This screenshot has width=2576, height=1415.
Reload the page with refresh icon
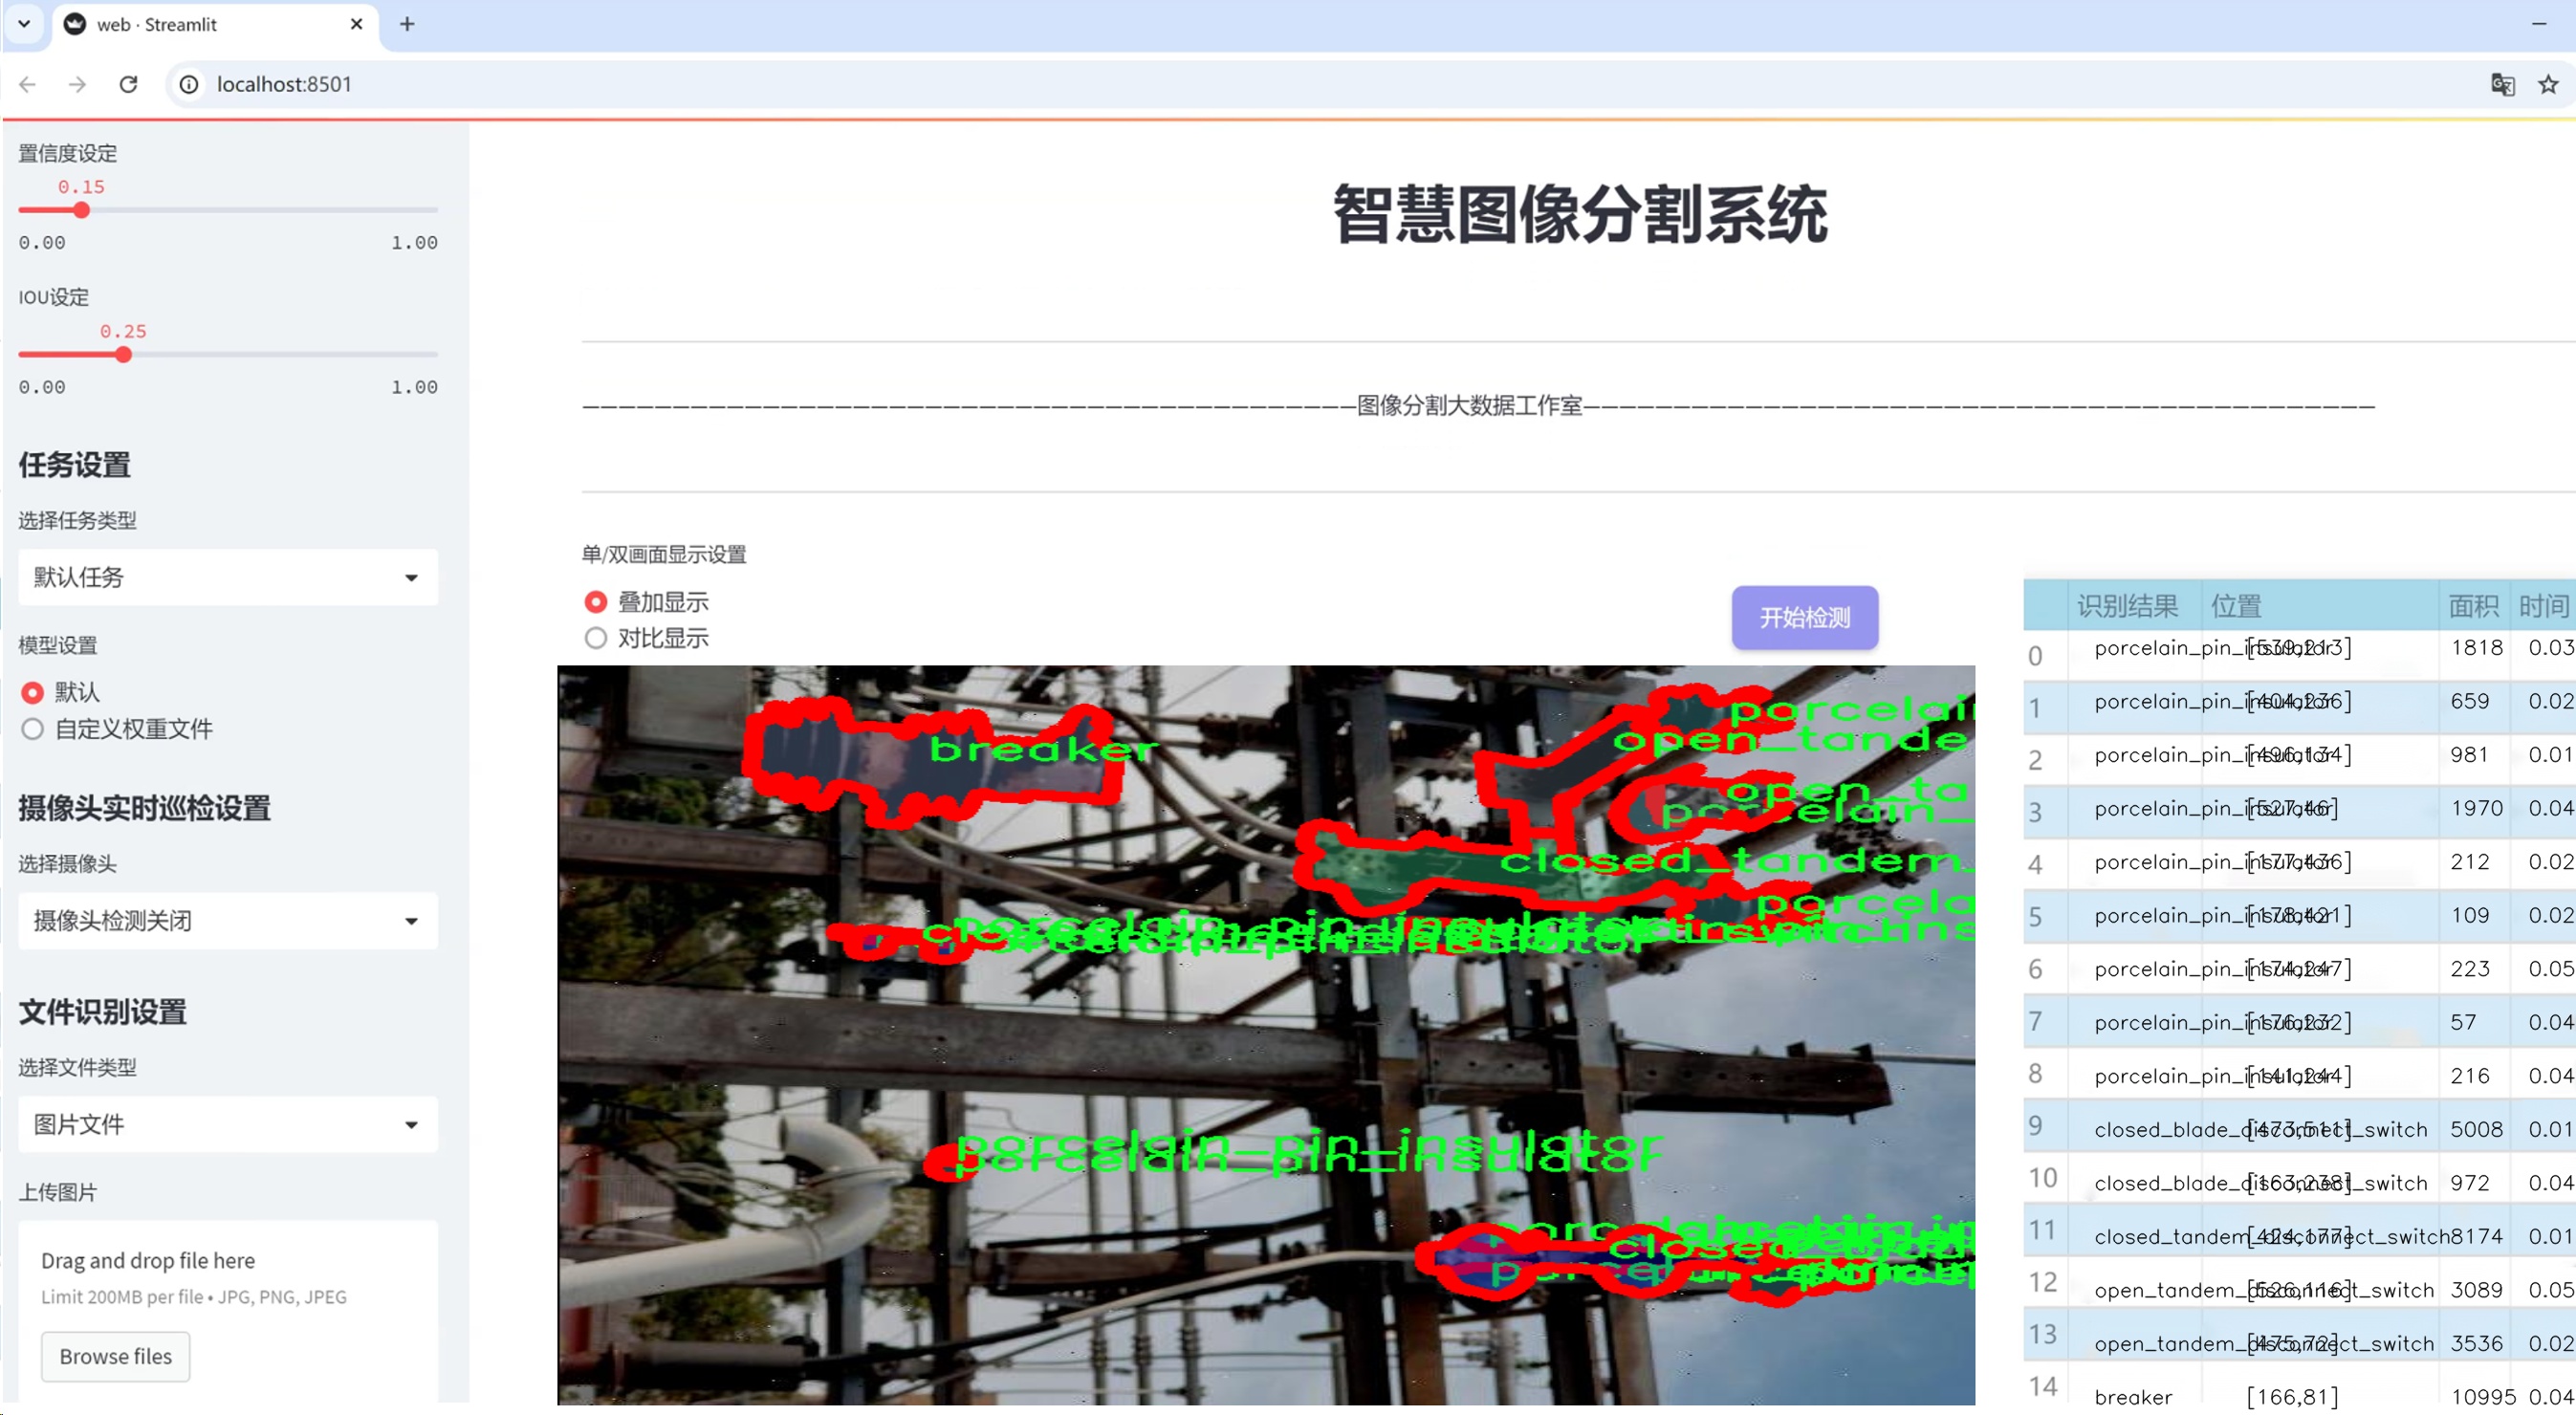coord(128,84)
